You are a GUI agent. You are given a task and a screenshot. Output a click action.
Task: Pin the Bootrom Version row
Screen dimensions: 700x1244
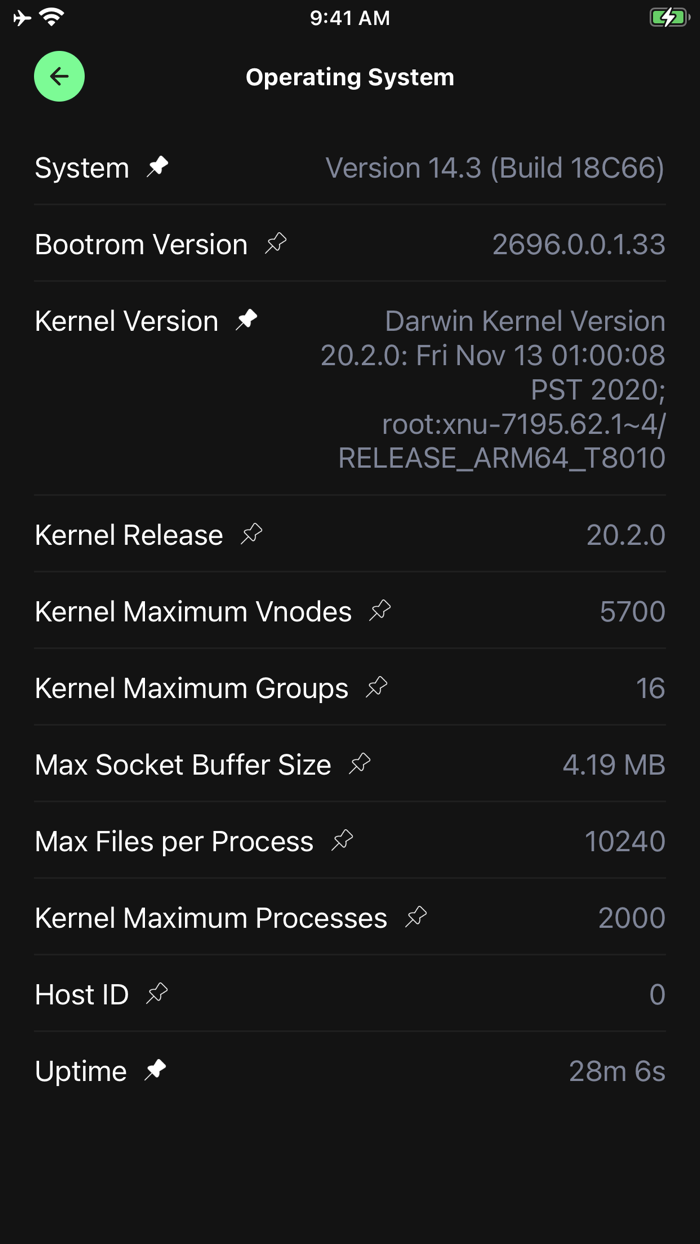276,243
